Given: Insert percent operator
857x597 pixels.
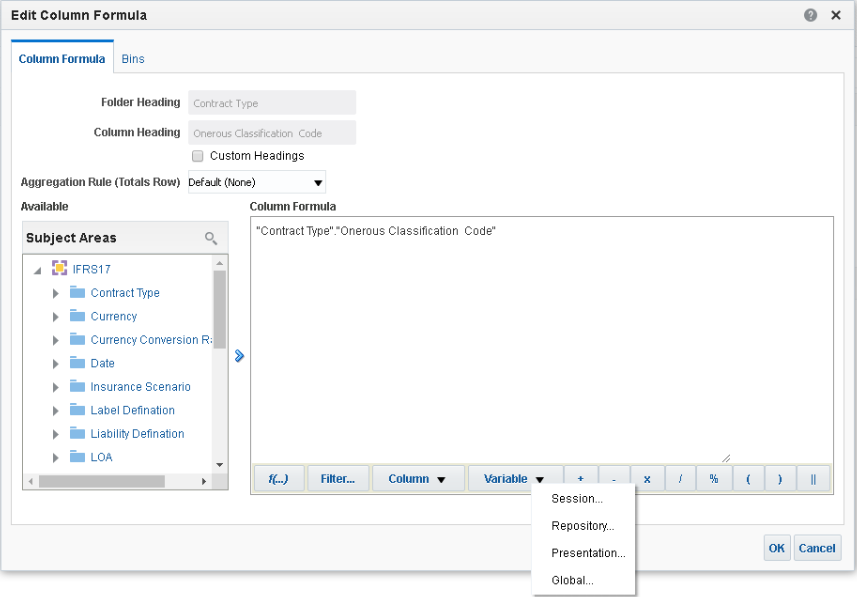Looking at the screenshot, I should tap(714, 479).
